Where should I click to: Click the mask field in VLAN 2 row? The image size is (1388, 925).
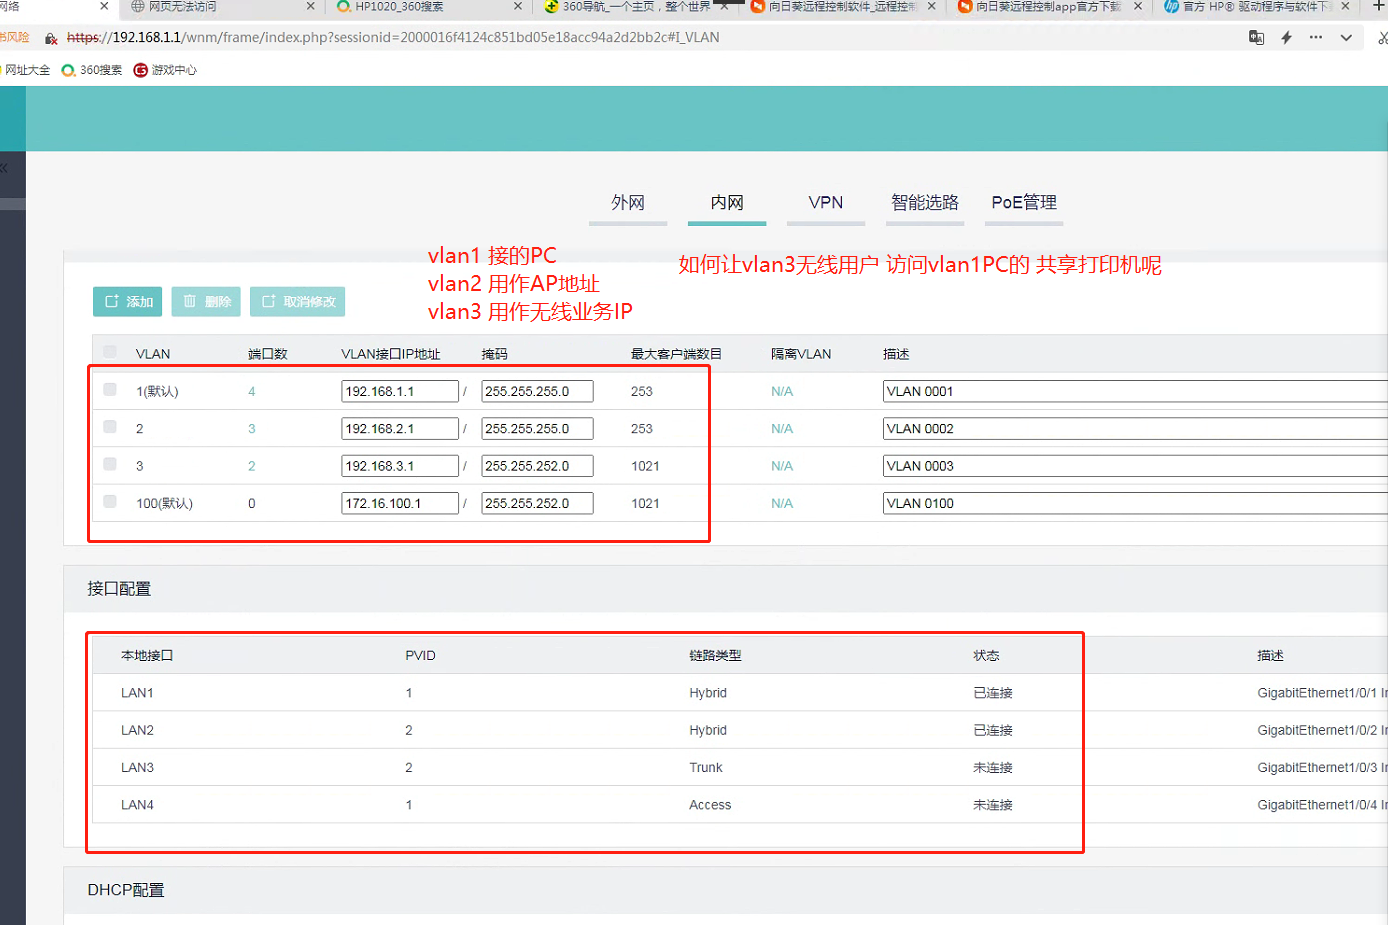click(x=537, y=429)
